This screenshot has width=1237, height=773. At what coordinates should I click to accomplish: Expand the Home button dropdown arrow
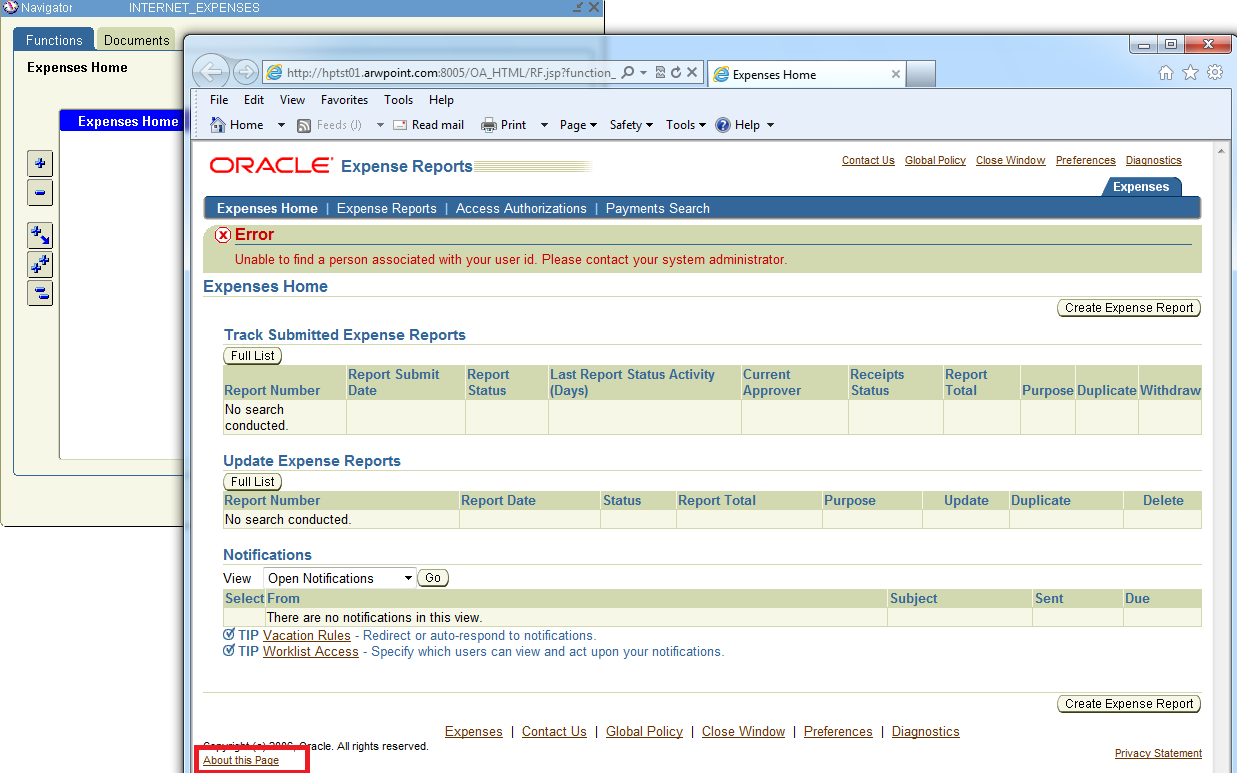click(x=281, y=125)
